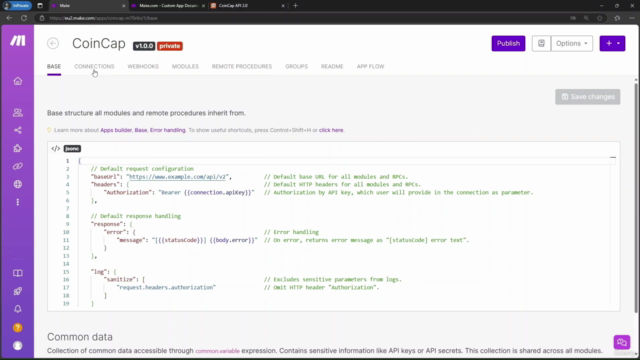Click line 5 Authorization header in editor
Image resolution: width=640 pixels, height=360 pixels.
pyautogui.click(x=179, y=193)
